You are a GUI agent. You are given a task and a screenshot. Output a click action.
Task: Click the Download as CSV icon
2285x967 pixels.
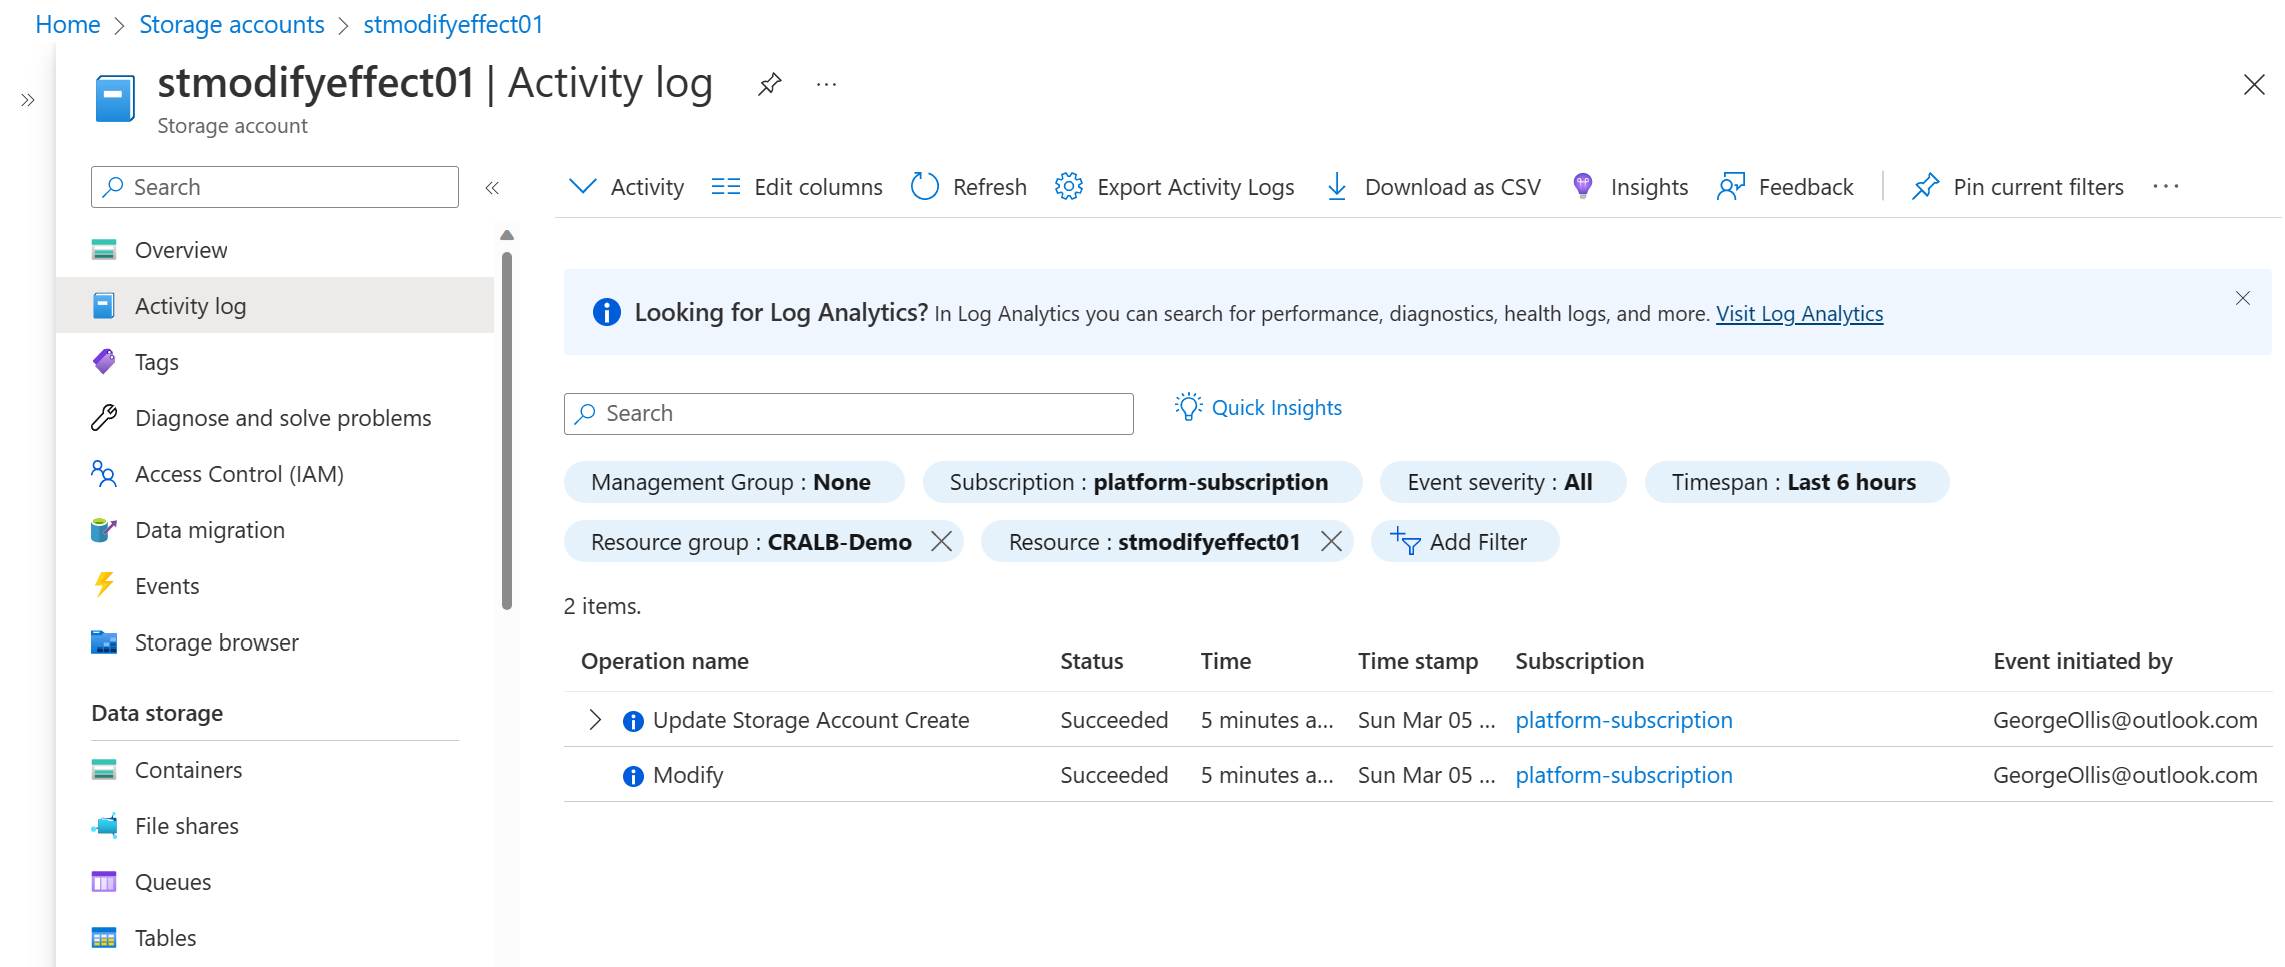click(1336, 187)
